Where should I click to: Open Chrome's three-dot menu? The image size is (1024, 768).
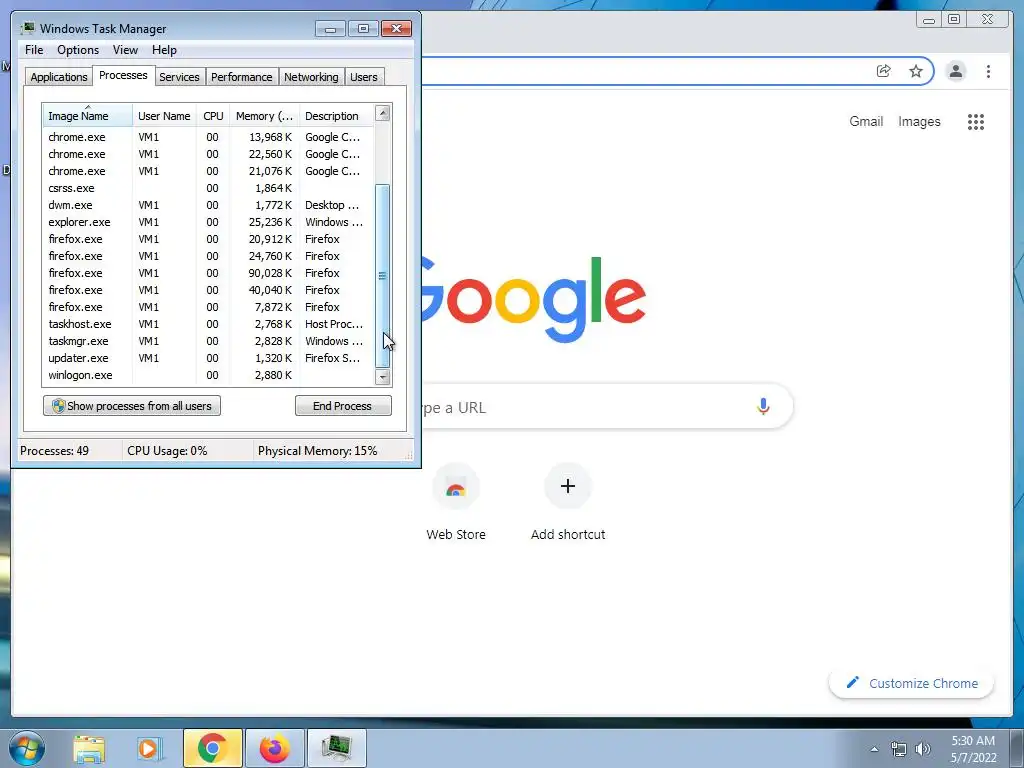tap(988, 71)
